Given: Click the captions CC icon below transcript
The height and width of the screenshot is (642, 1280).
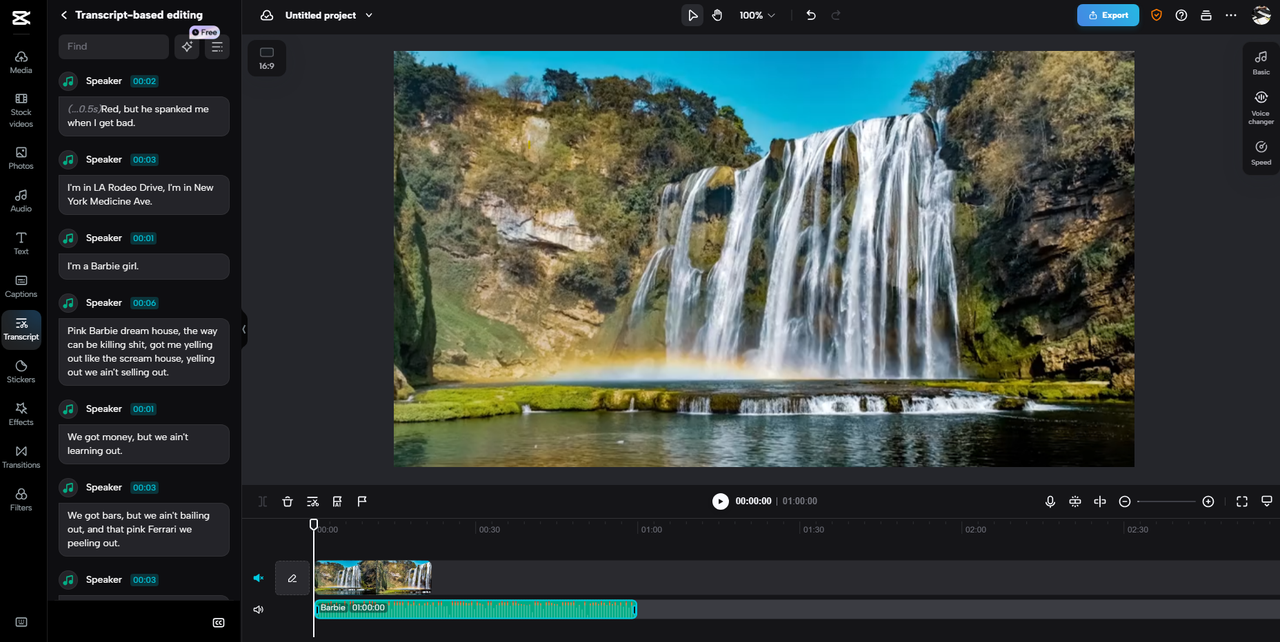Looking at the screenshot, I should pos(219,623).
